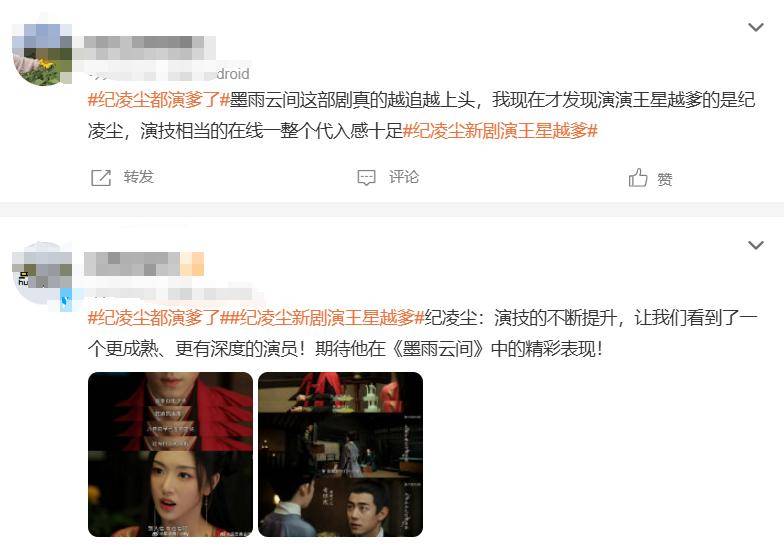Open the first poster's blurred username
The width and height of the screenshot is (784, 557).
click(144, 48)
